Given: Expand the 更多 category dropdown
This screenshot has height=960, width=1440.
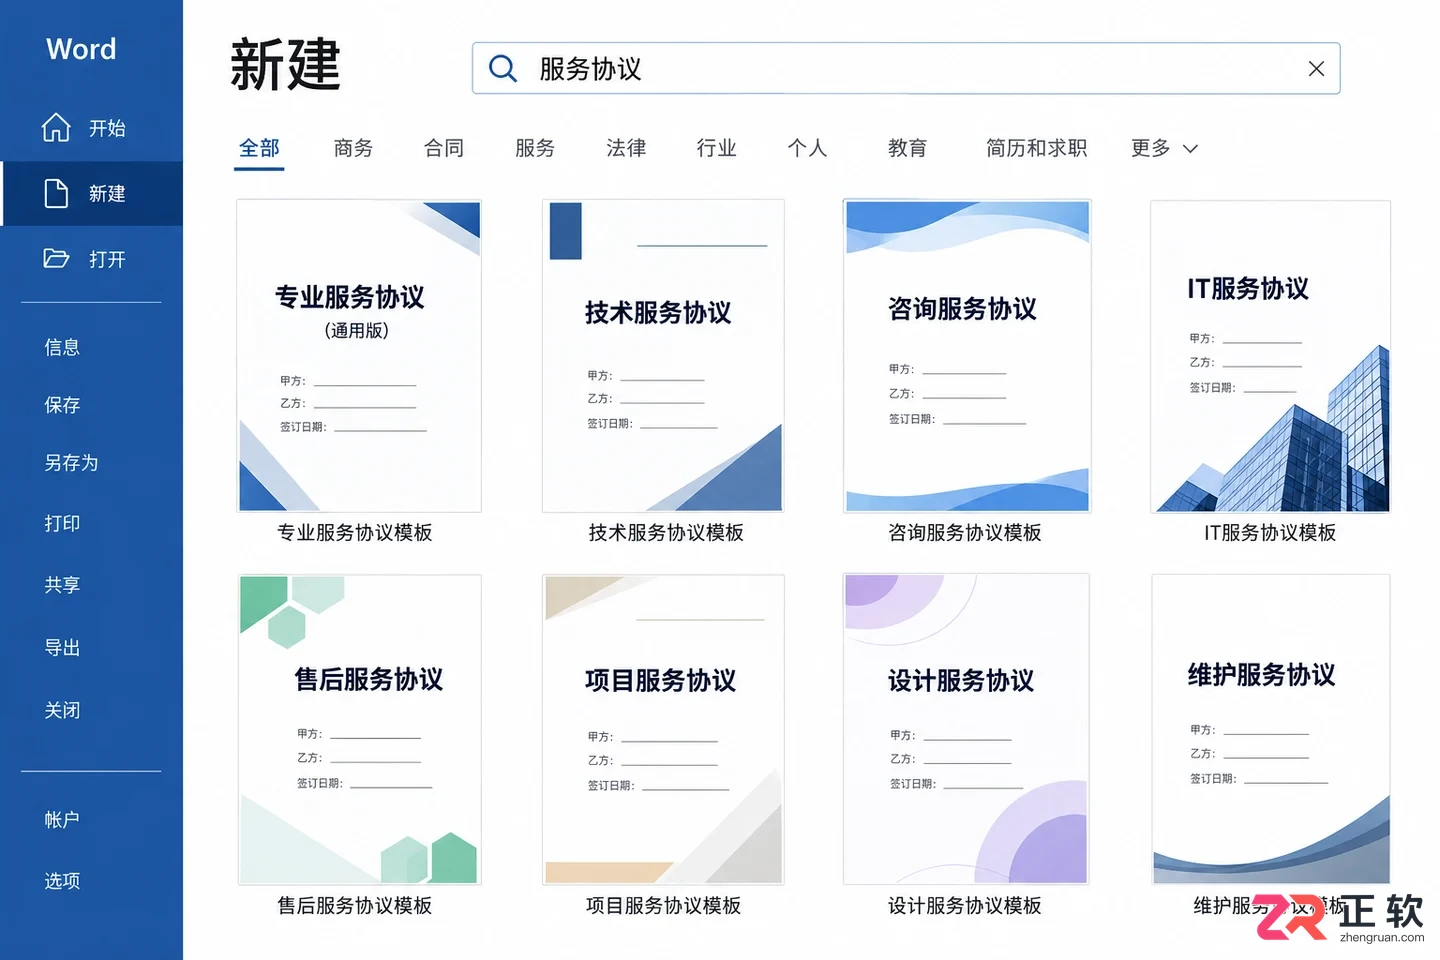Looking at the screenshot, I should coord(1164,148).
